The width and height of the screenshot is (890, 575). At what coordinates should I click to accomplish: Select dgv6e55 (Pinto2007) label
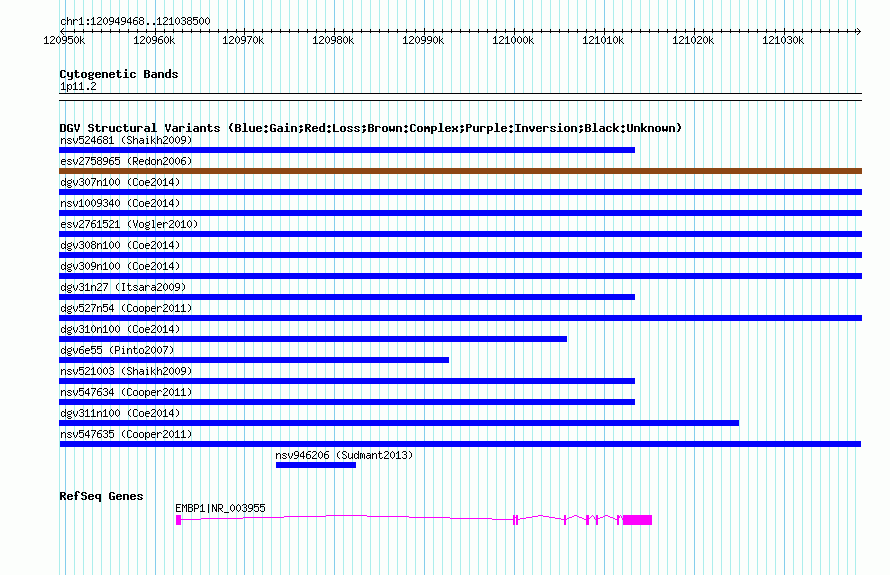point(117,350)
